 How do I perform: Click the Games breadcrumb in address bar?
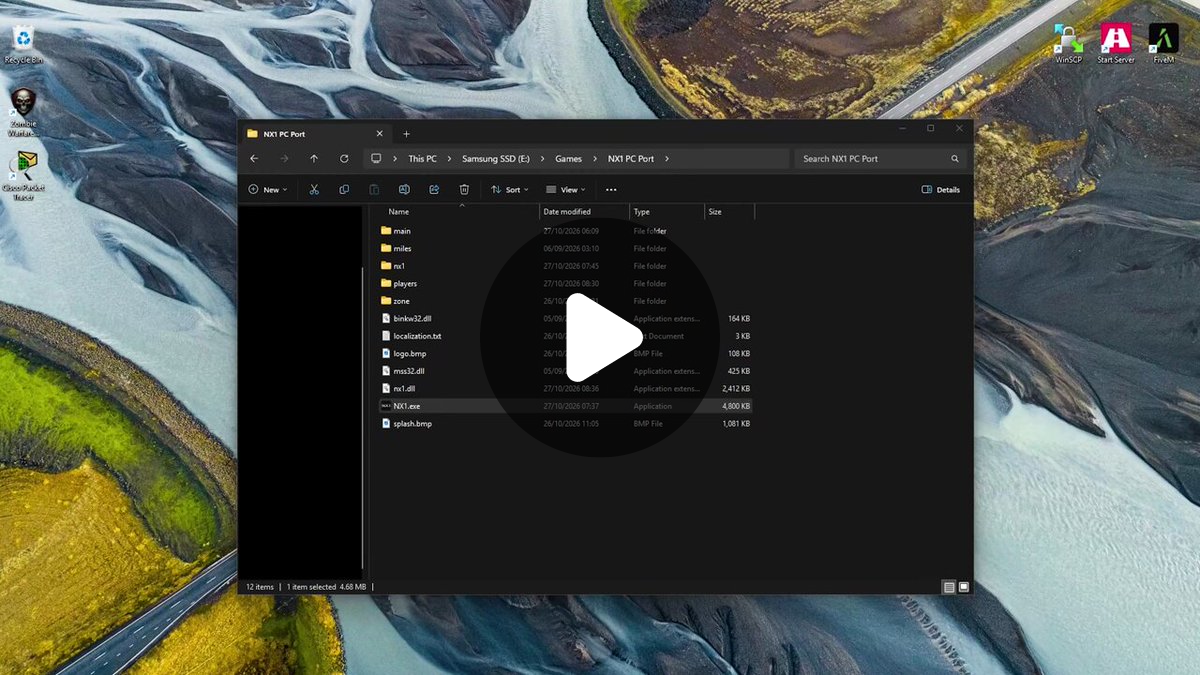coord(569,158)
